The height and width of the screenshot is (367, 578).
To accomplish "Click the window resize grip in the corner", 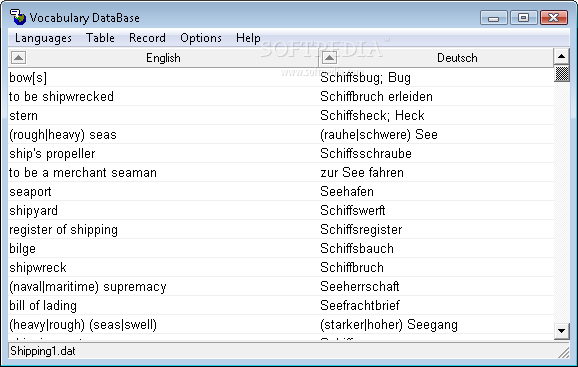I will pos(564,353).
